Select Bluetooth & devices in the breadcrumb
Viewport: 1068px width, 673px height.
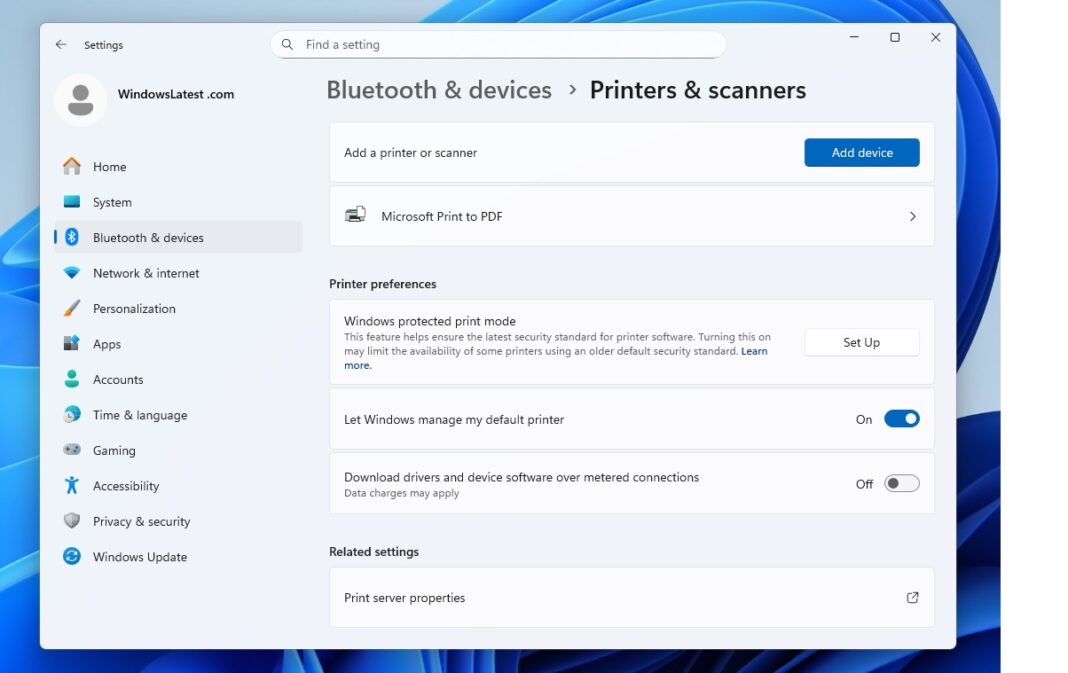439,90
